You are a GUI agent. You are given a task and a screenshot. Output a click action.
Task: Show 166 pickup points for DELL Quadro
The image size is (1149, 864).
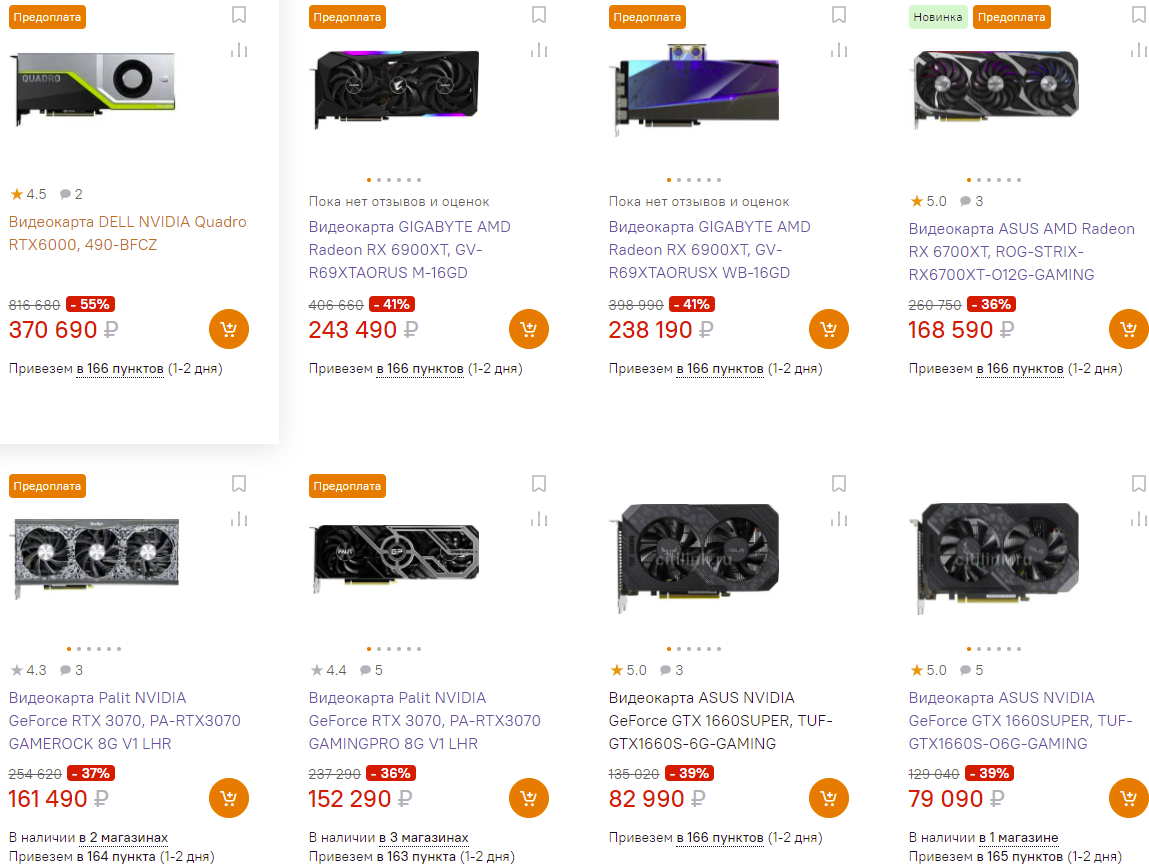click(x=120, y=369)
